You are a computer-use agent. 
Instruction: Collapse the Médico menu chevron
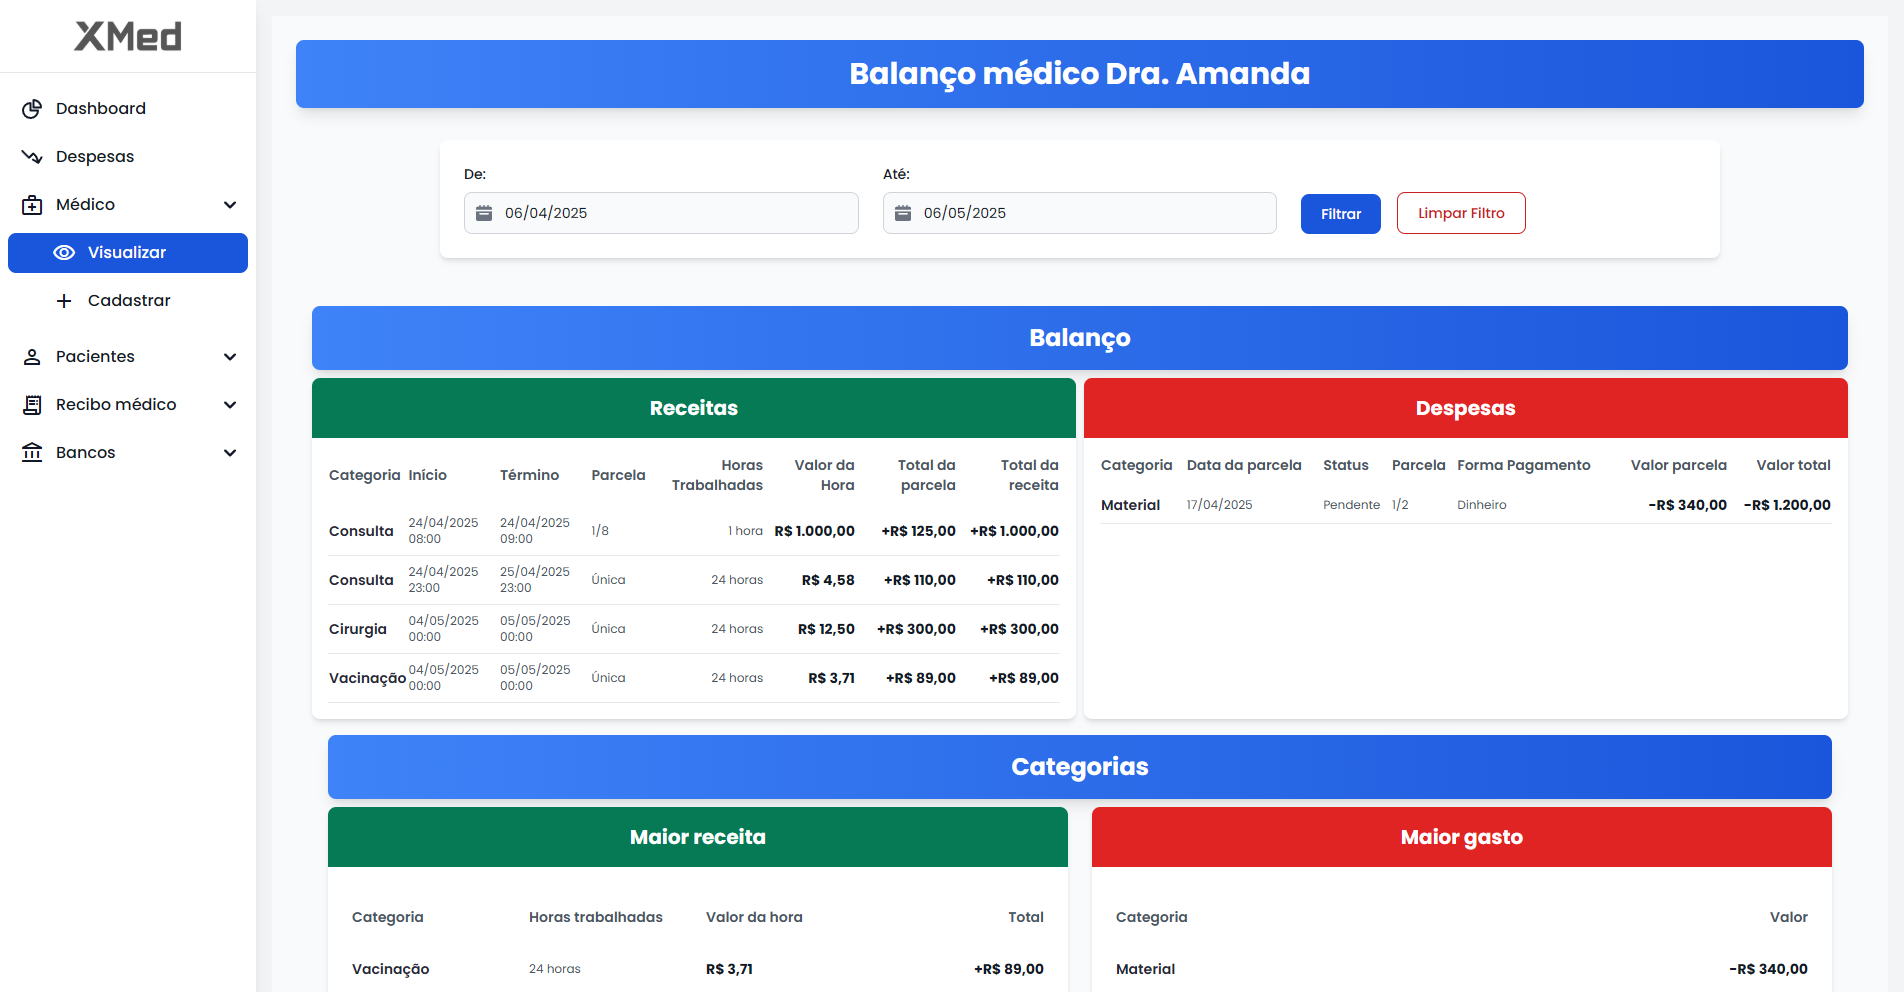pos(230,205)
